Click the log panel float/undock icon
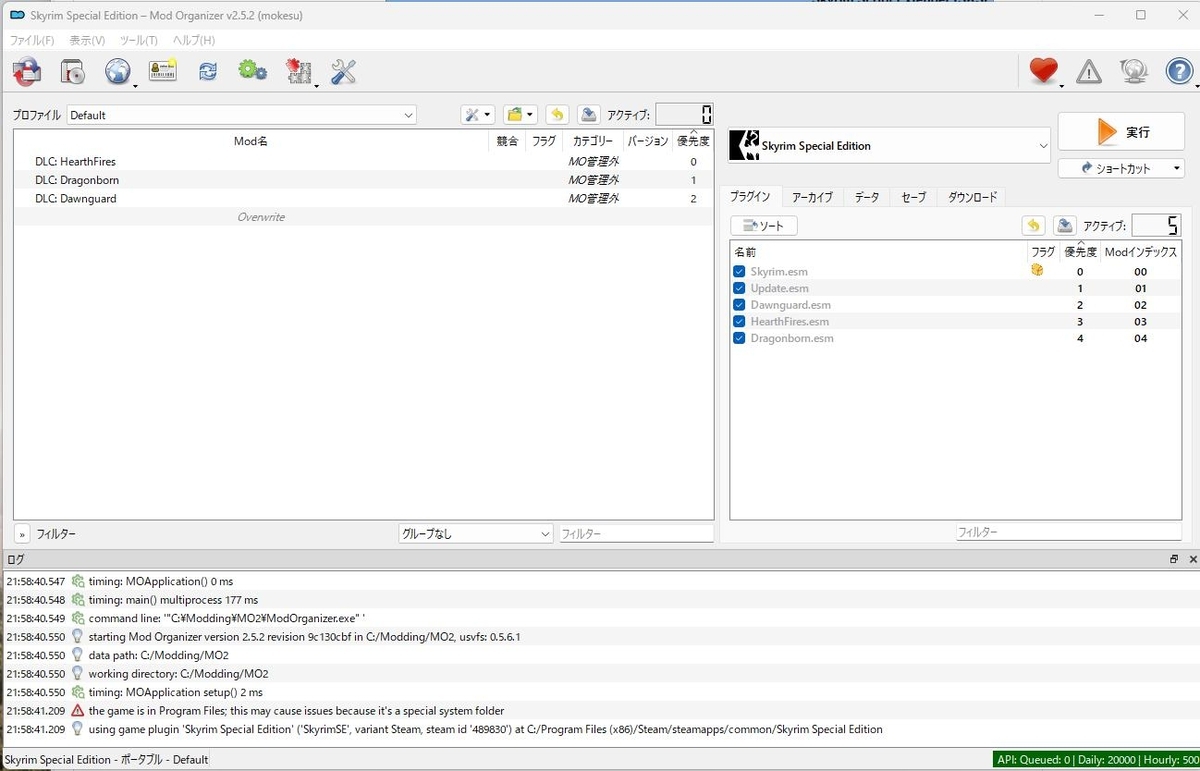Viewport: 1200px width, 771px height. pos(1174,559)
